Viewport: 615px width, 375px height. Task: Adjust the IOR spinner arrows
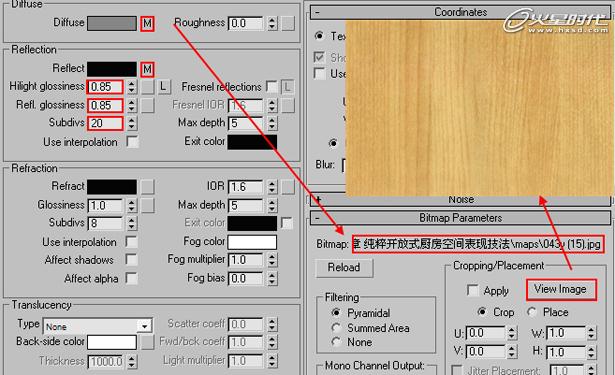(x=272, y=187)
